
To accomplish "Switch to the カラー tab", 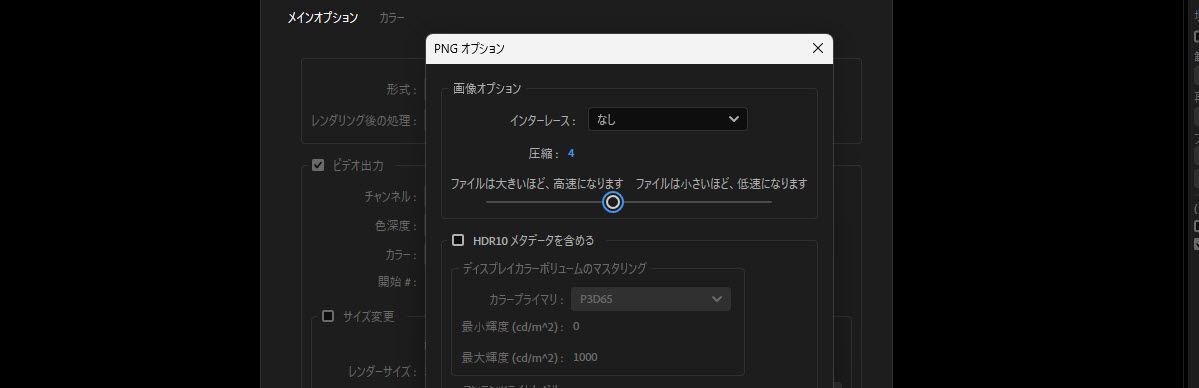I will pos(392,18).
